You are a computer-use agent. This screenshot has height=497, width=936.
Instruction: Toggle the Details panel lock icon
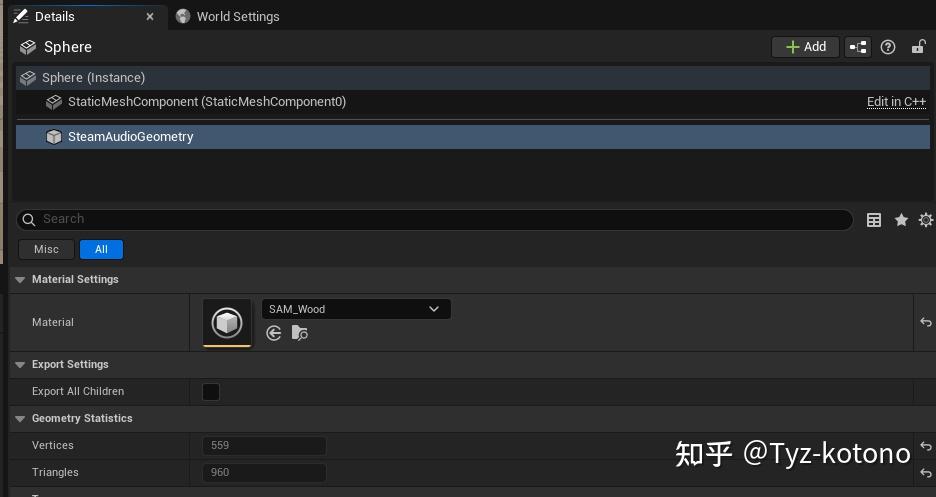tap(919, 47)
